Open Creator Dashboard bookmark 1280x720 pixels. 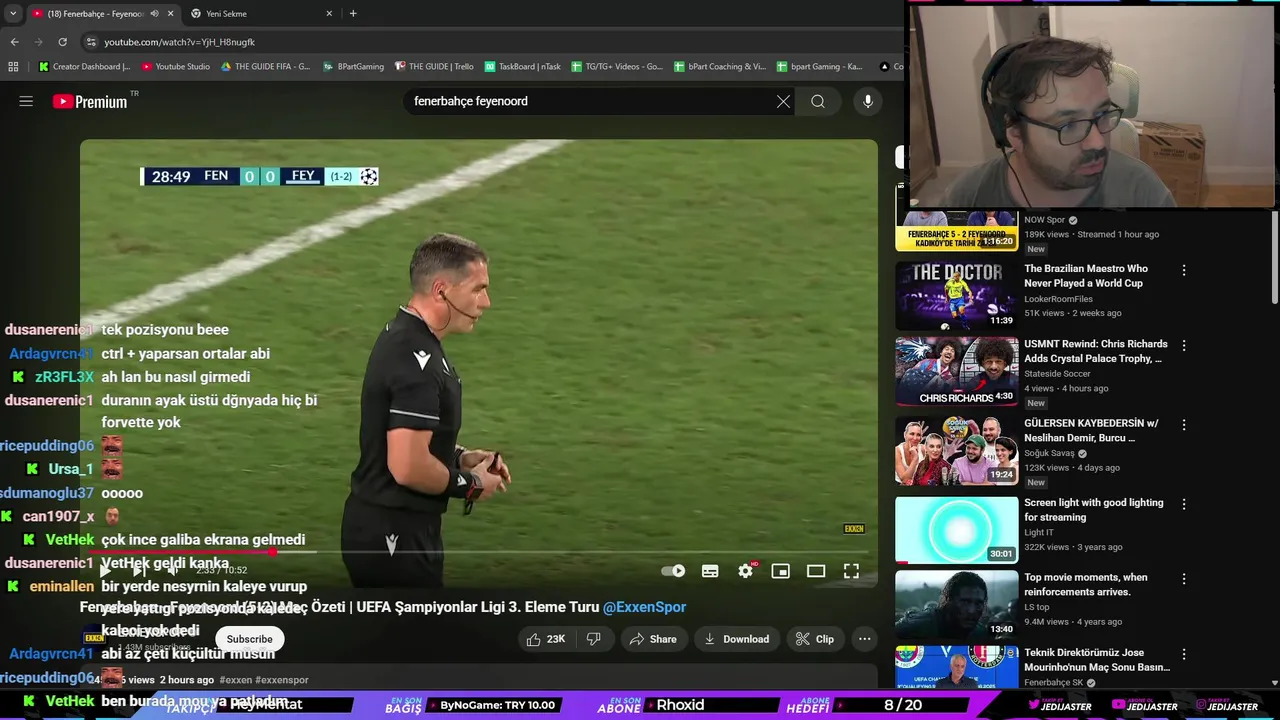(84, 66)
